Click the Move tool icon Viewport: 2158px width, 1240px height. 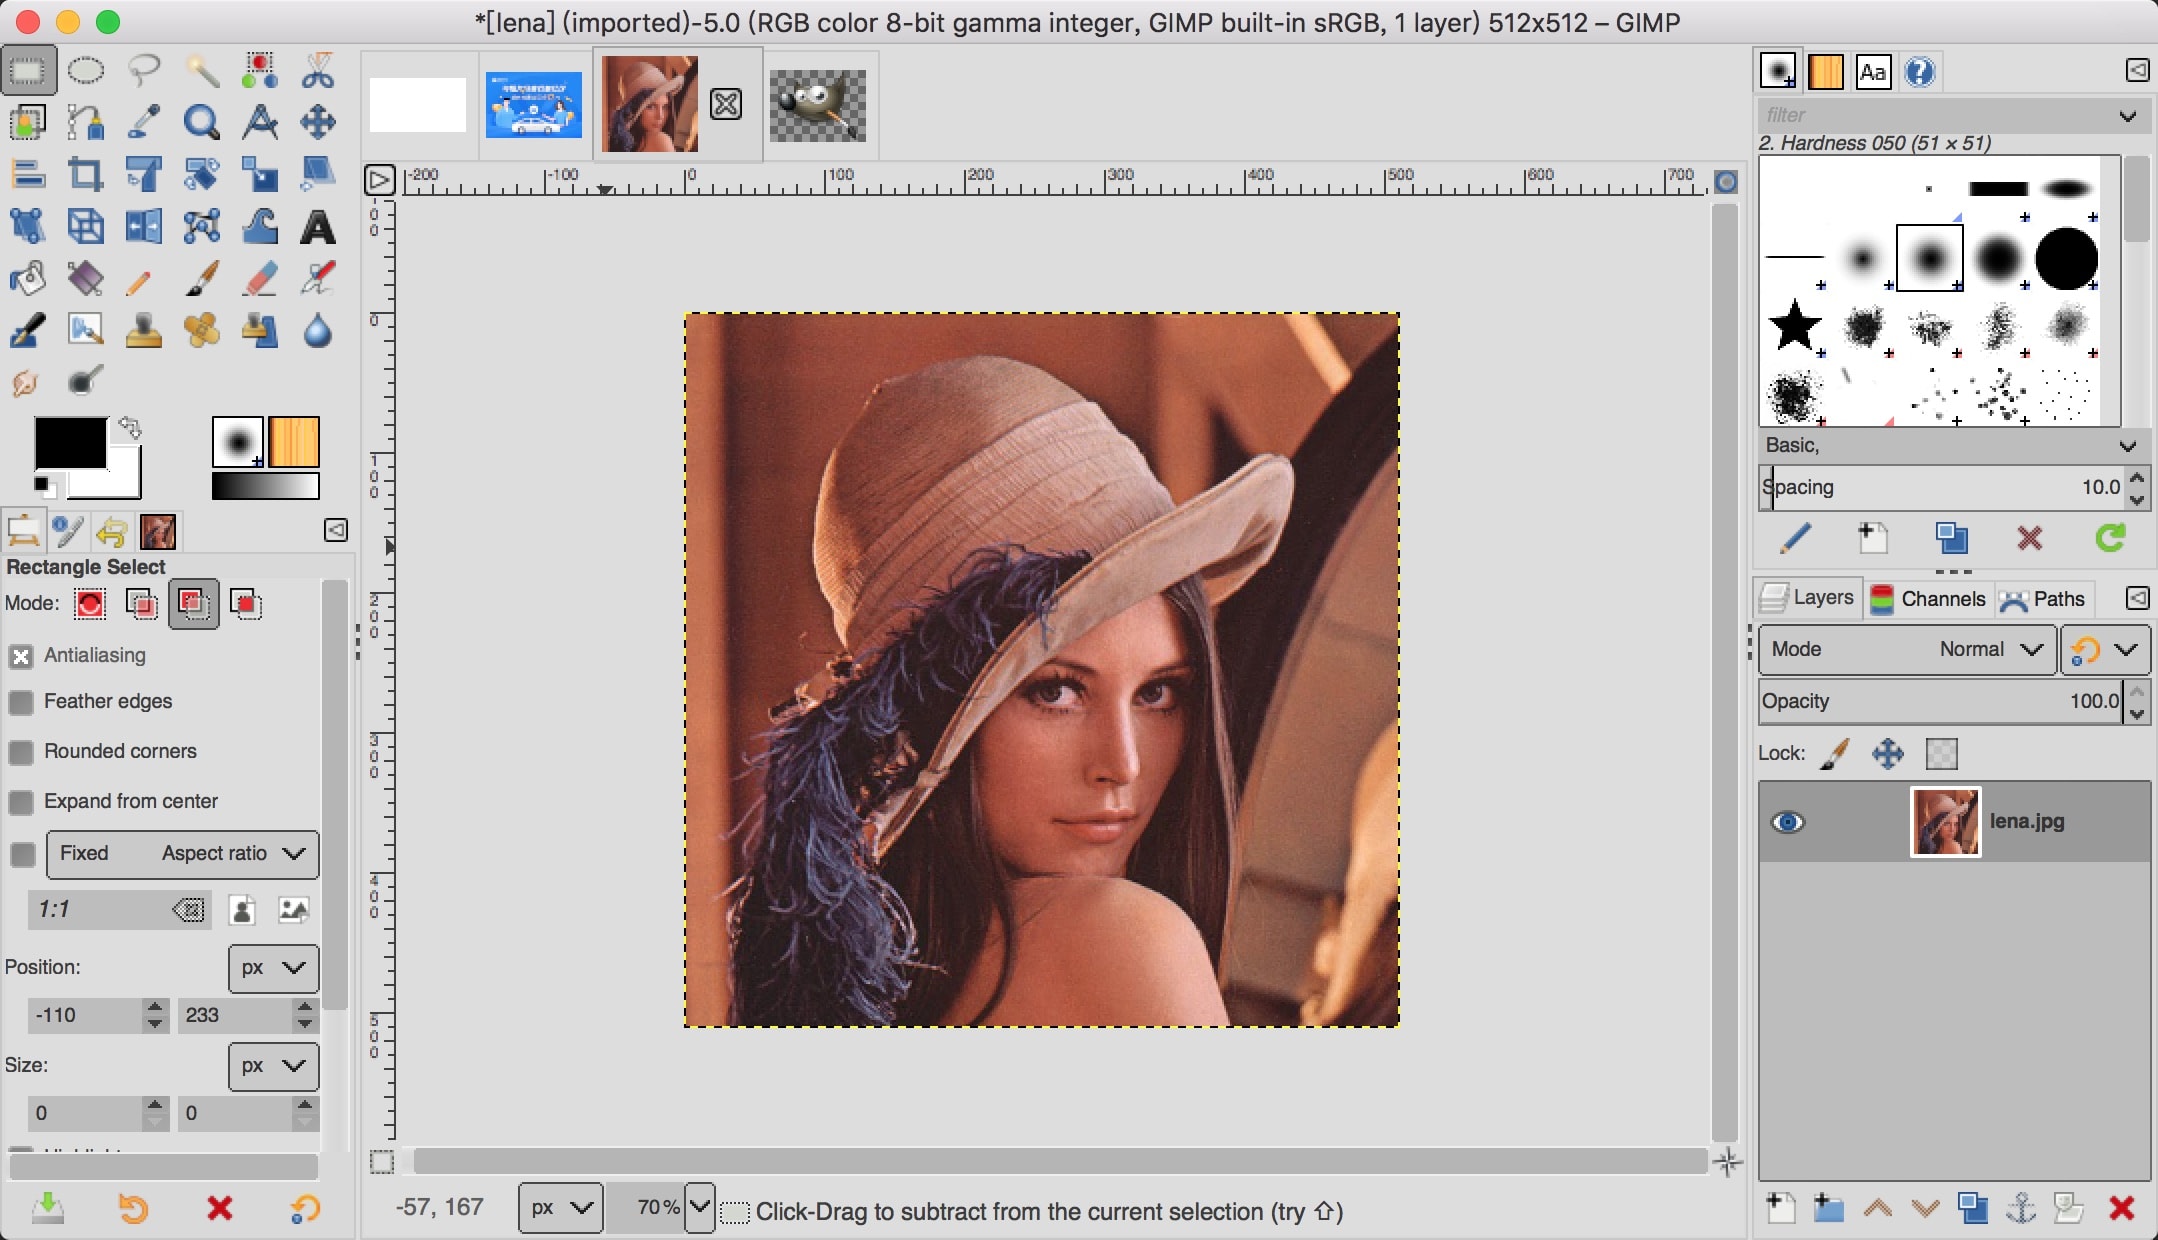318,123
